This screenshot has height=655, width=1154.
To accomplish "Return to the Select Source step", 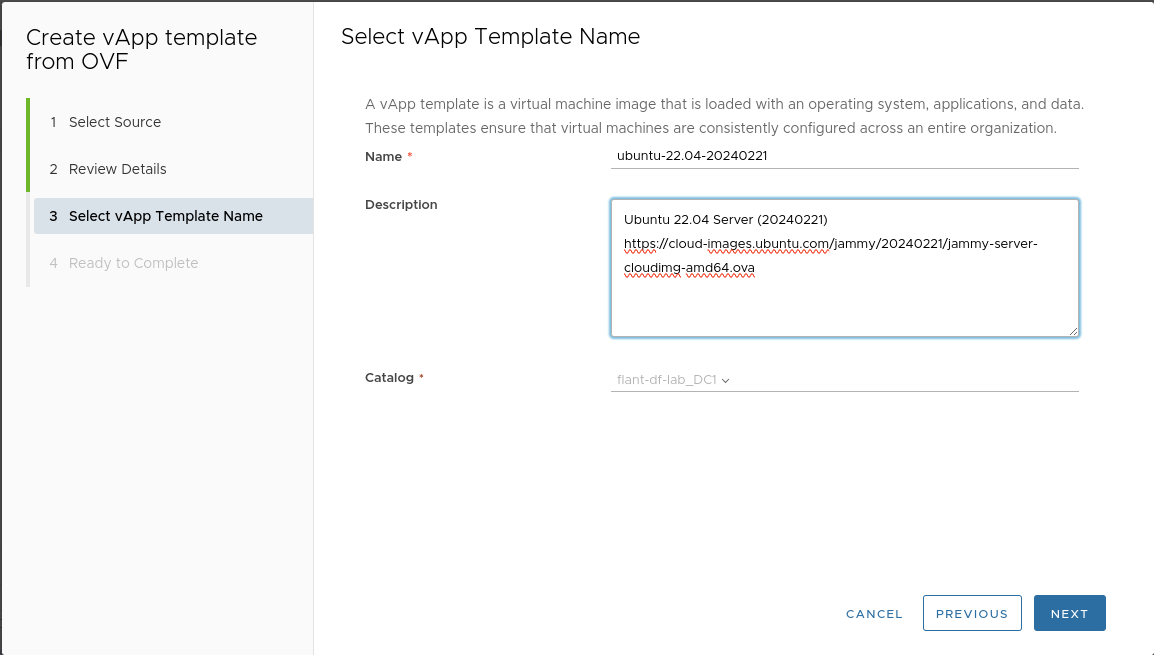I will [115, 121].
